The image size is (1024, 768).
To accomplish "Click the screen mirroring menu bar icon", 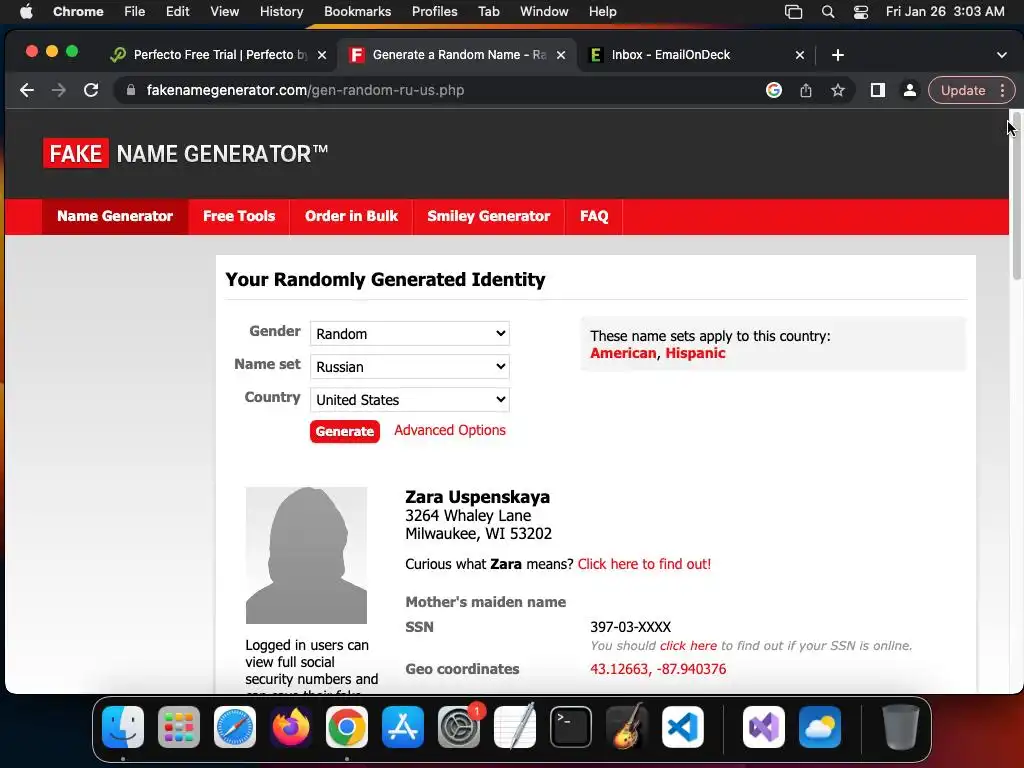I will (793, 11).
